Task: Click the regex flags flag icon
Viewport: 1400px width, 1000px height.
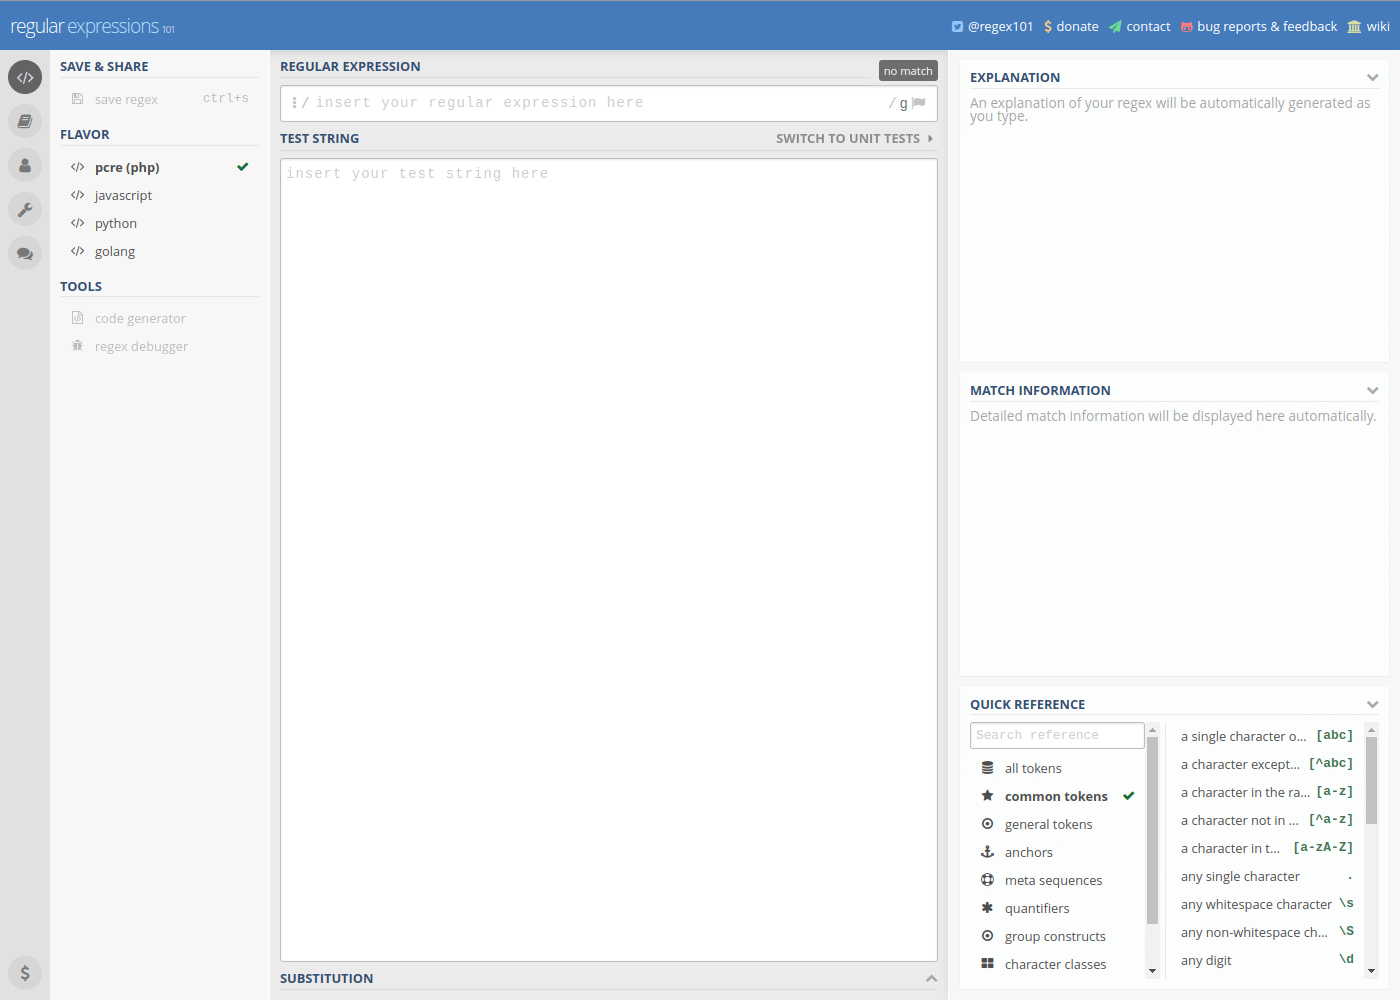Action: tap(919, 103)
